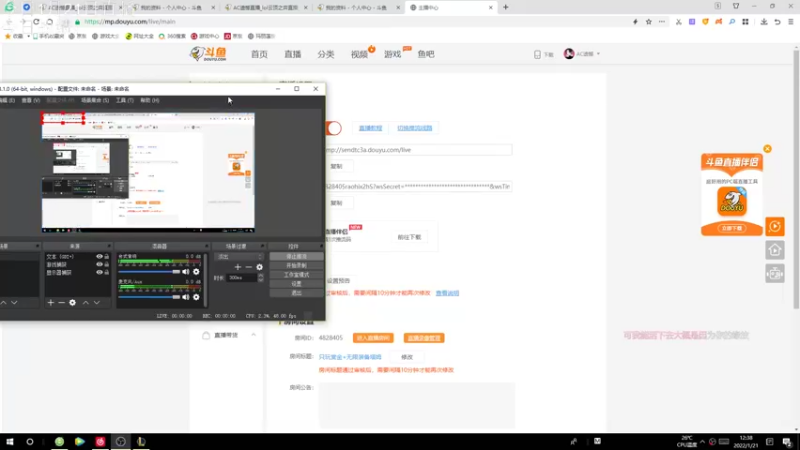
Task: Open Mic/Aux audio settings gear
Action: click(x=196, y=297)
